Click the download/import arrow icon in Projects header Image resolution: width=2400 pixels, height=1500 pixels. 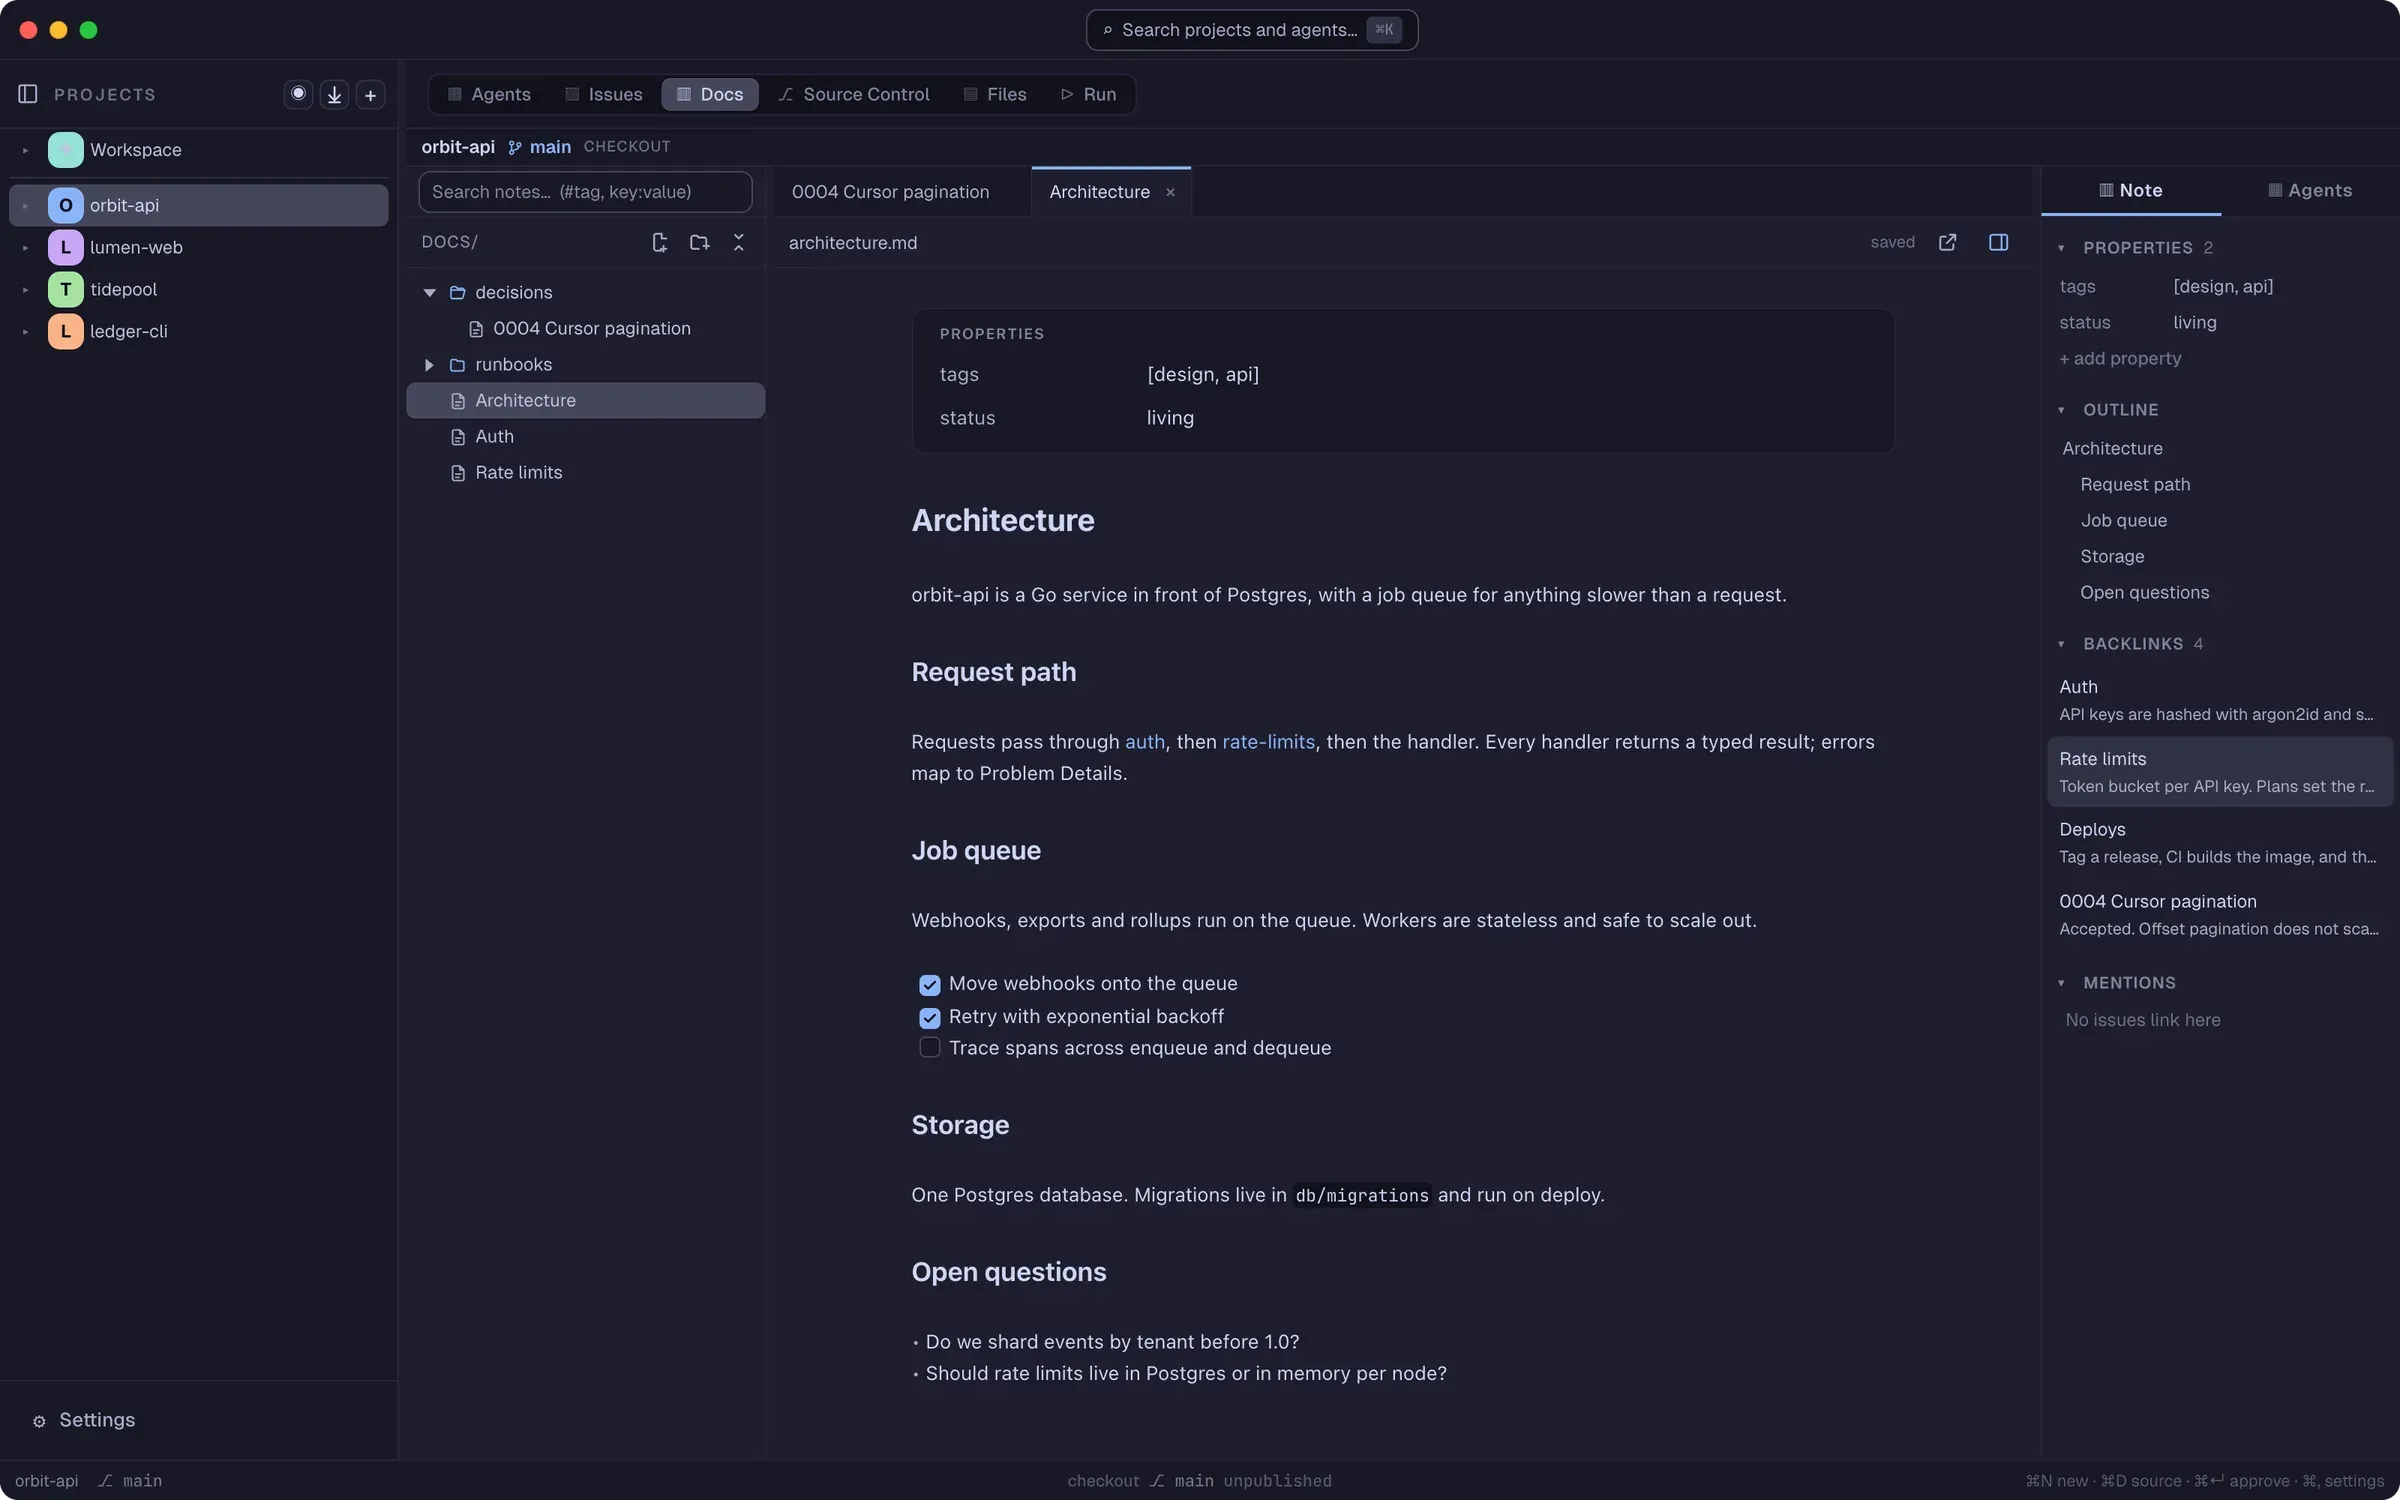(334, 94)
